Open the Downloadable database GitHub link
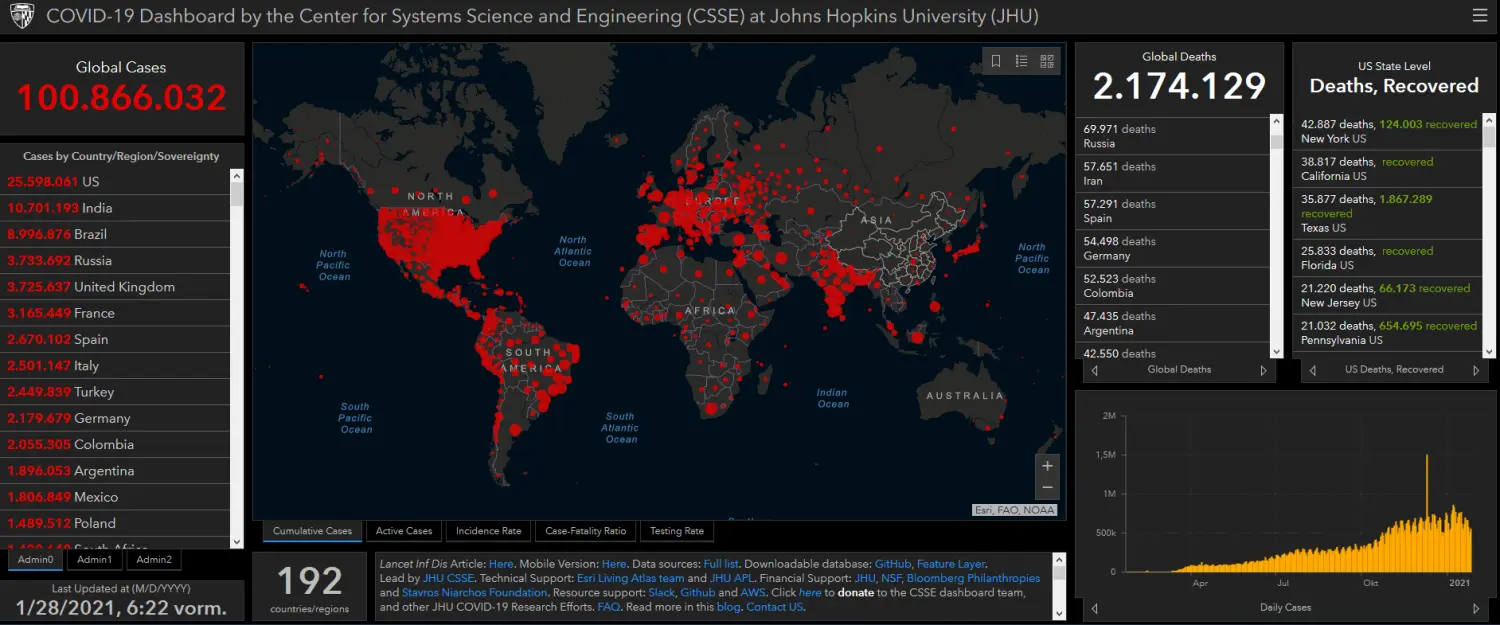The height and width of the screenshot is (625, 1500). 893,564
